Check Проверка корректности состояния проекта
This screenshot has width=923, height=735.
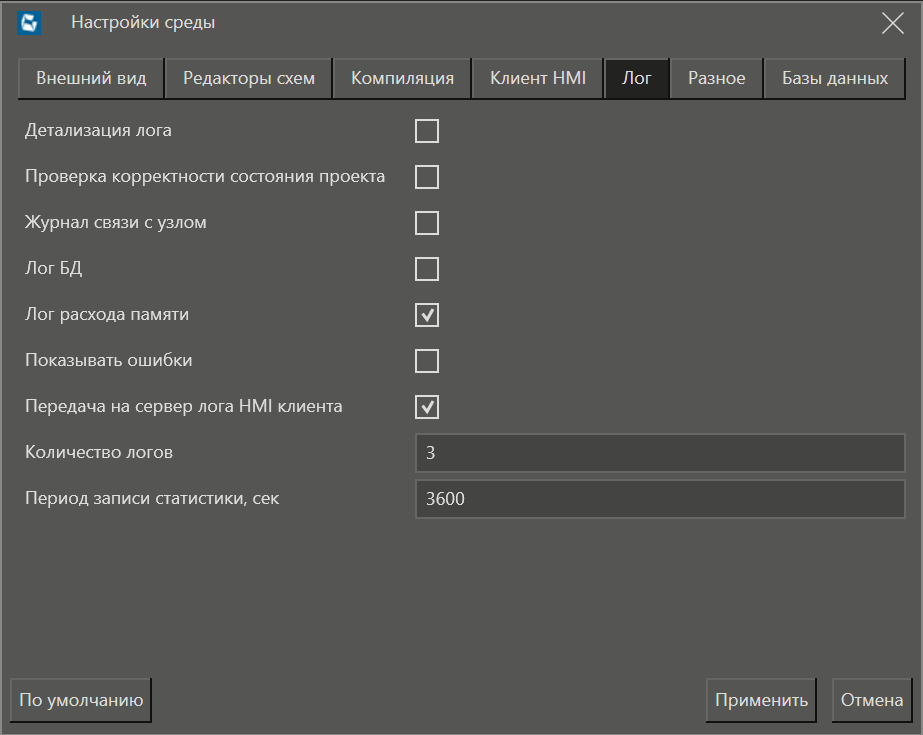pos(427,177)
